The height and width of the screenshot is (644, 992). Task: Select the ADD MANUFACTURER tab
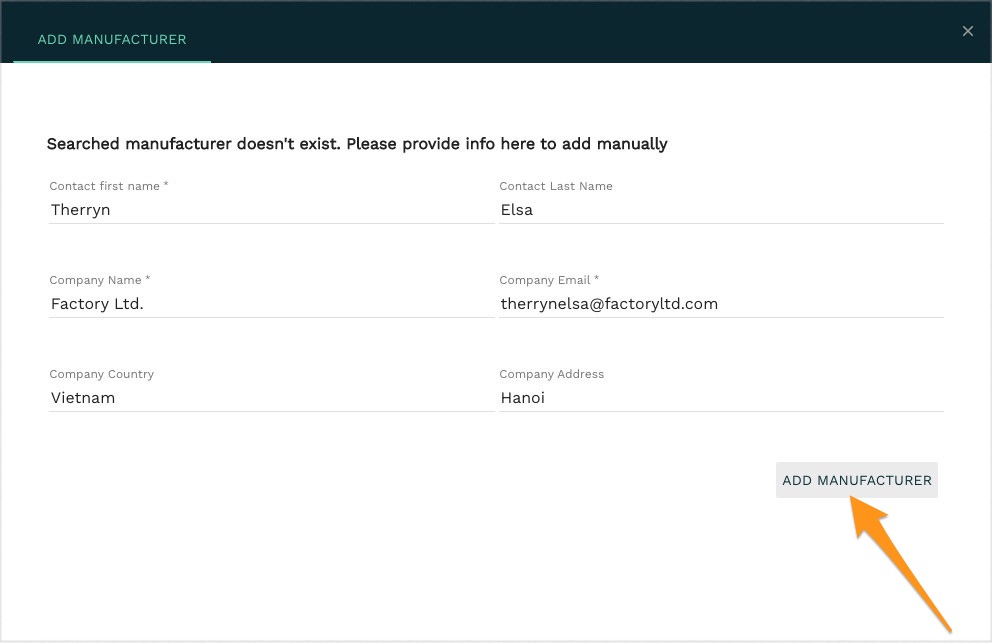tap(112, 40)
